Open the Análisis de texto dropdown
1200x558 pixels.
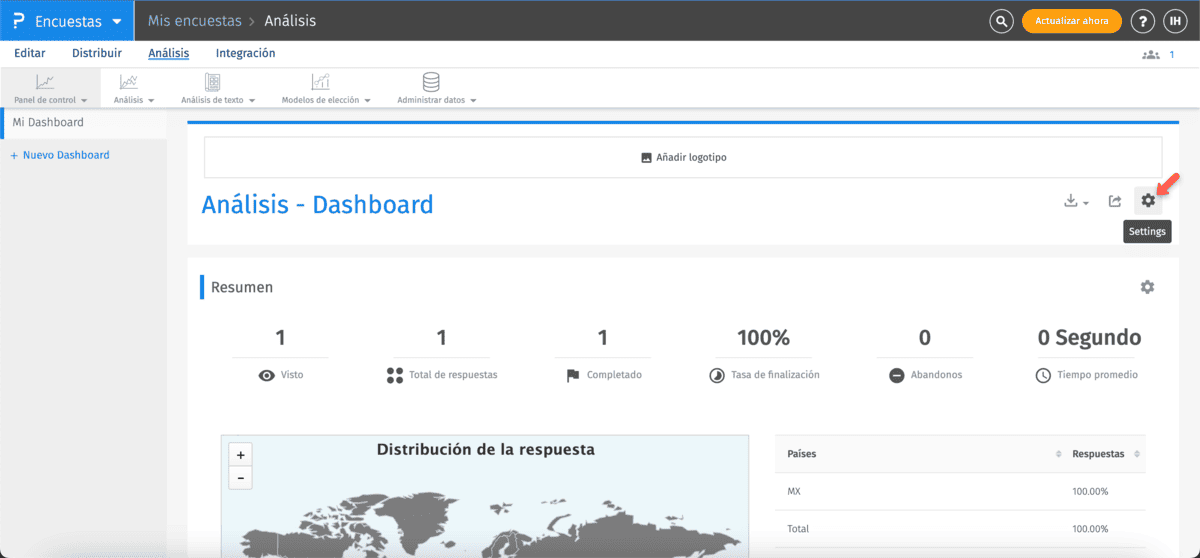click(x=218, y=88)
